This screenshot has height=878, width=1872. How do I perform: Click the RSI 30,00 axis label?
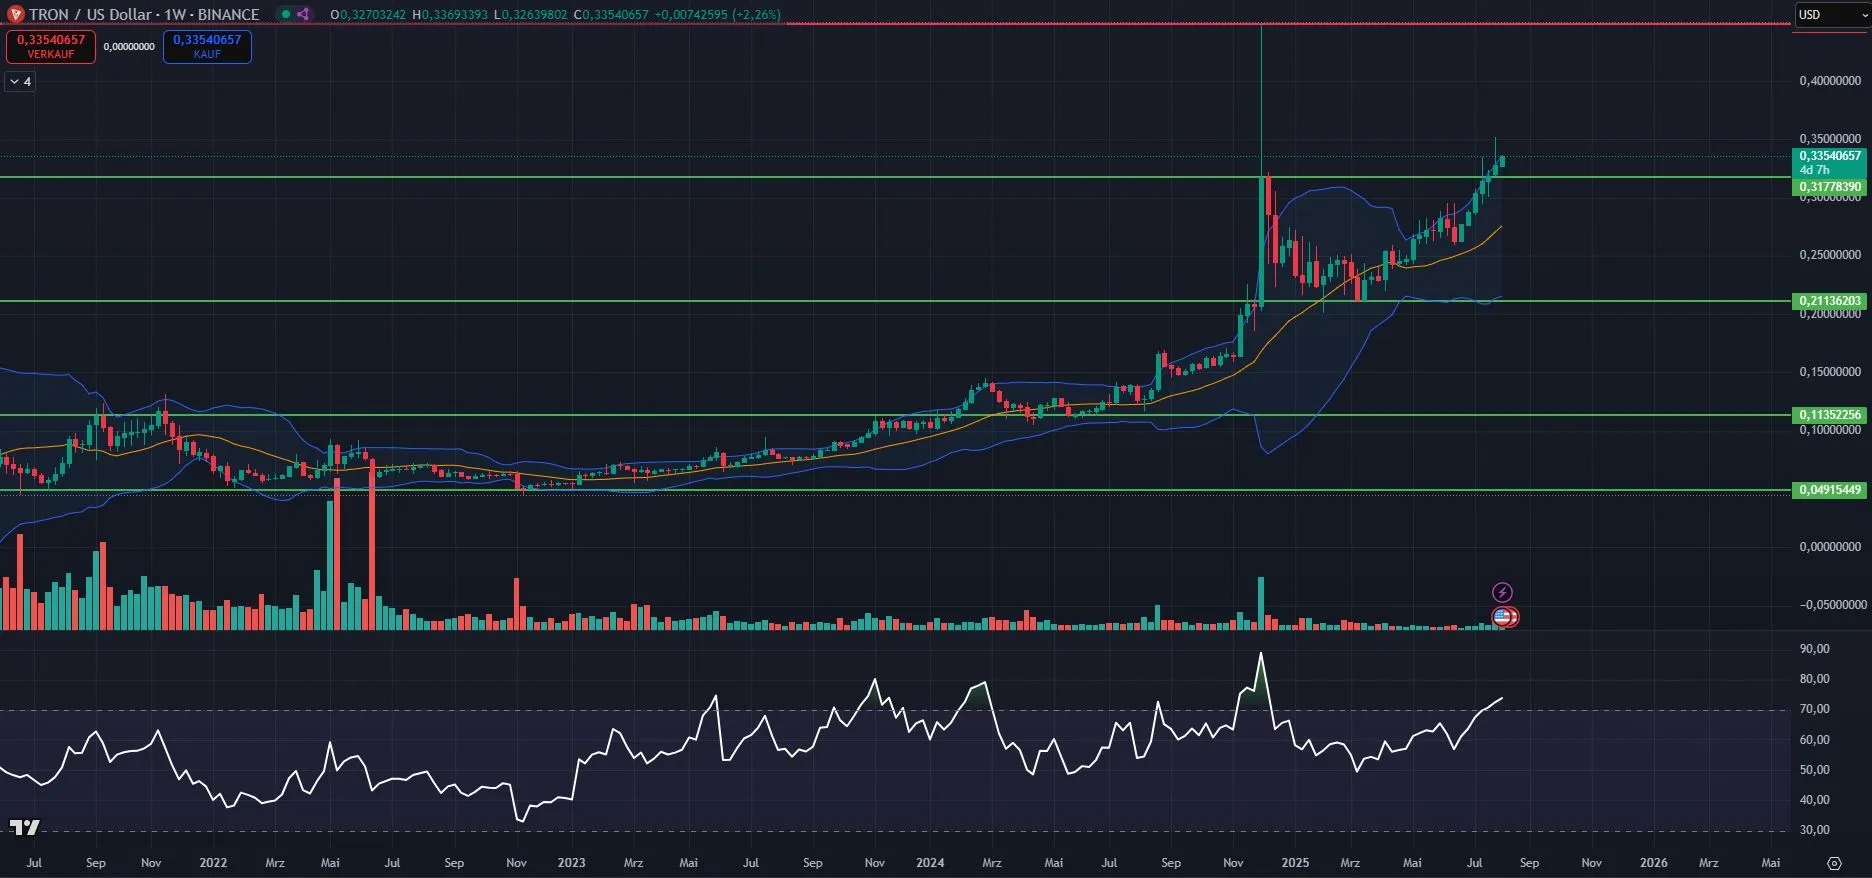(1814, 830)
